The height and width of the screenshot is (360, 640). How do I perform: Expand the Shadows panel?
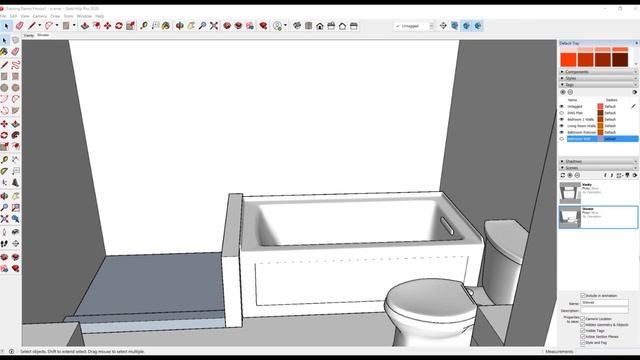(x=598, y=162)
